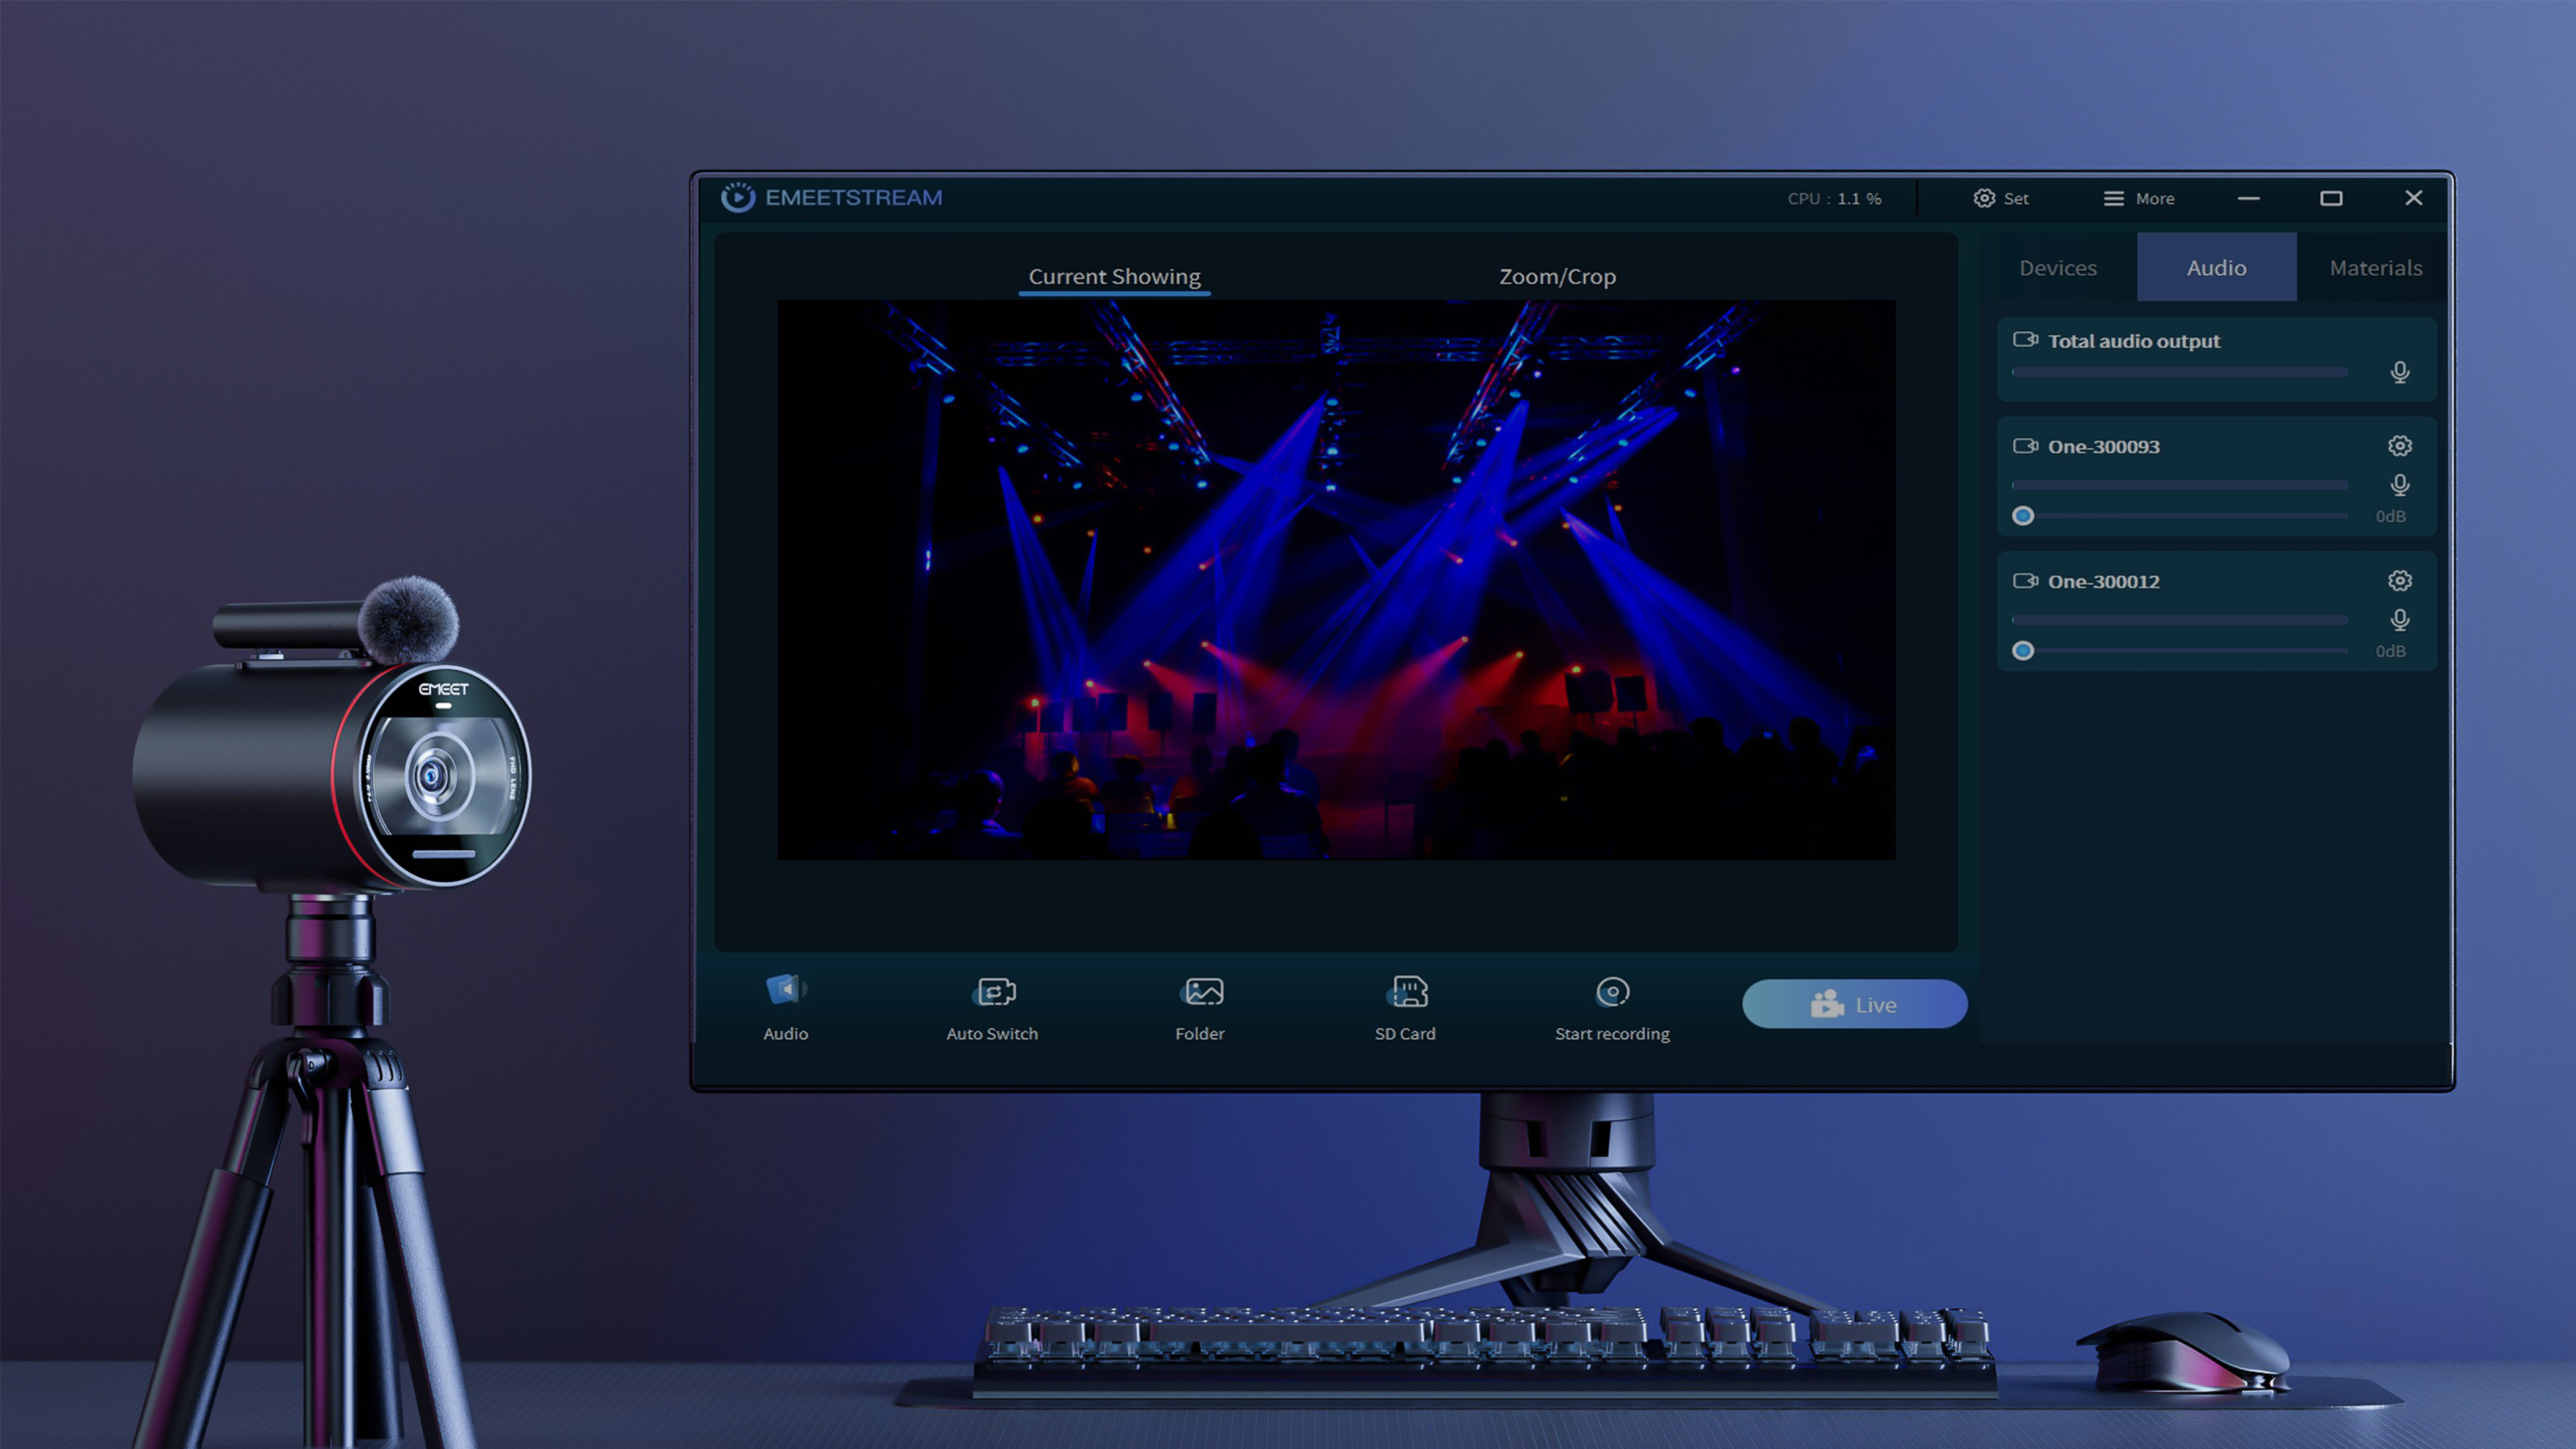Open settings gear for One-300093
This screenshot has height=1449, width=2576.
click(2399, 446)
